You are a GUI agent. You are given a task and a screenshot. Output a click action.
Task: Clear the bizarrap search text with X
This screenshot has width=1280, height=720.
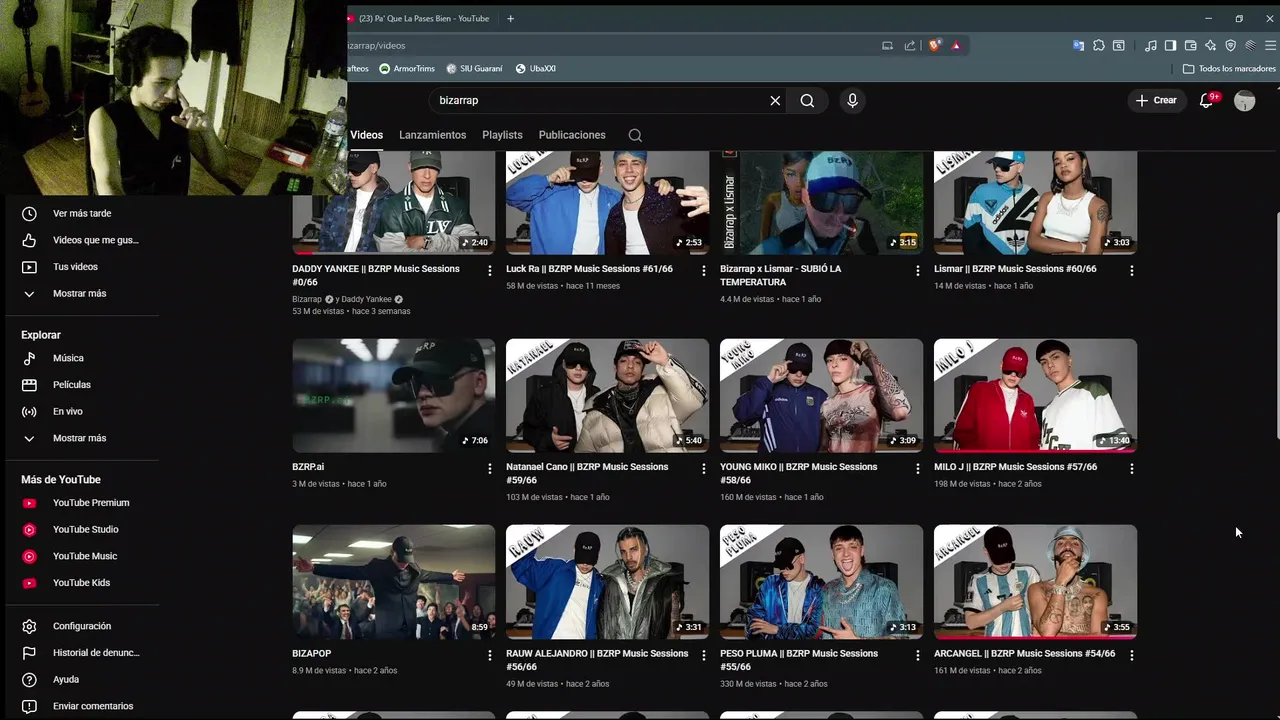(775, 100)
